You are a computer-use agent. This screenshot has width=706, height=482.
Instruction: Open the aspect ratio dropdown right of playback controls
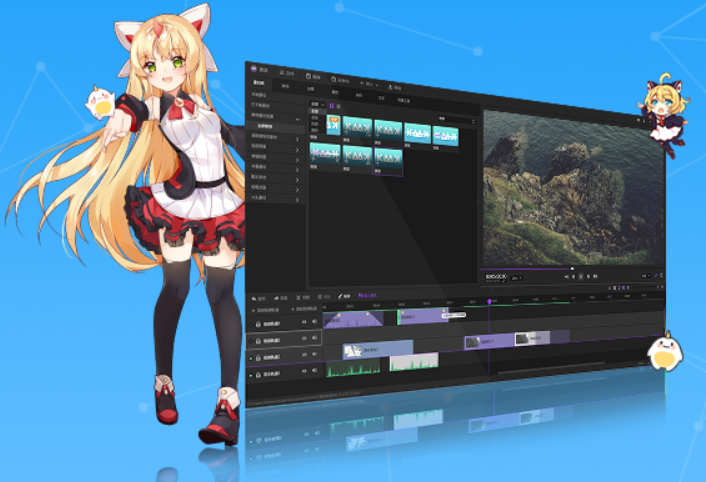click(646, 275)
